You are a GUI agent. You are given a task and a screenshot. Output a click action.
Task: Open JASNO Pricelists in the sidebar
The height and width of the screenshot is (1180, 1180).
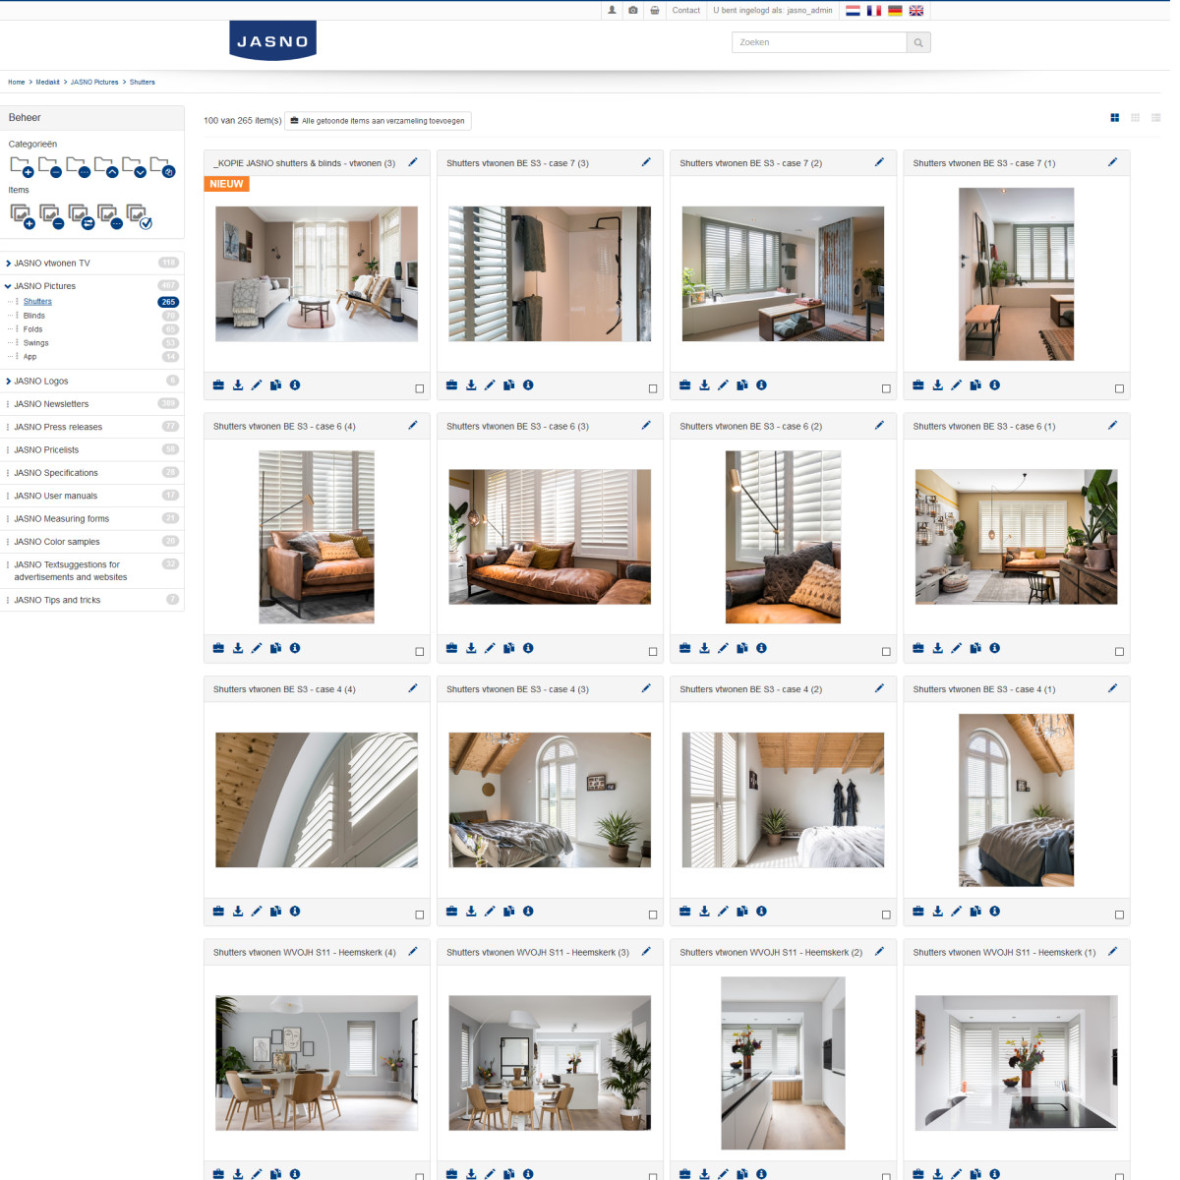[46, 450]
